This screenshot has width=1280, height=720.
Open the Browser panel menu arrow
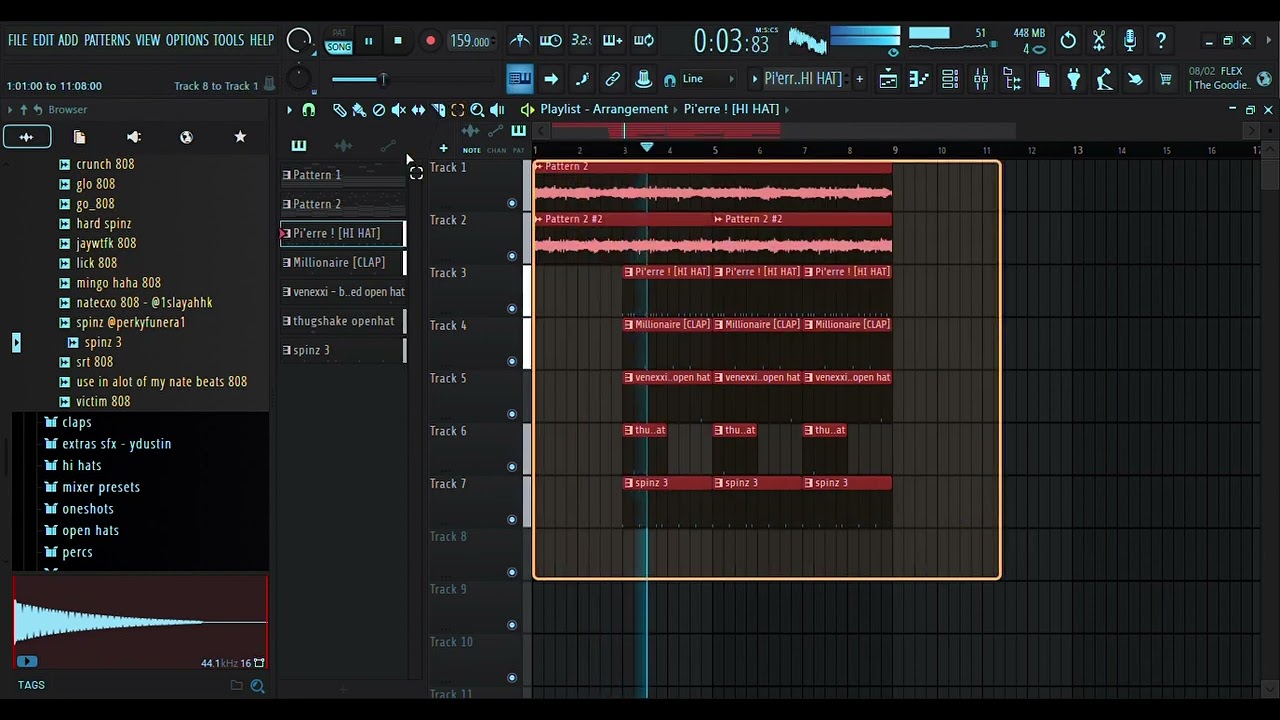pyautogui.click(x=10, y=110)
